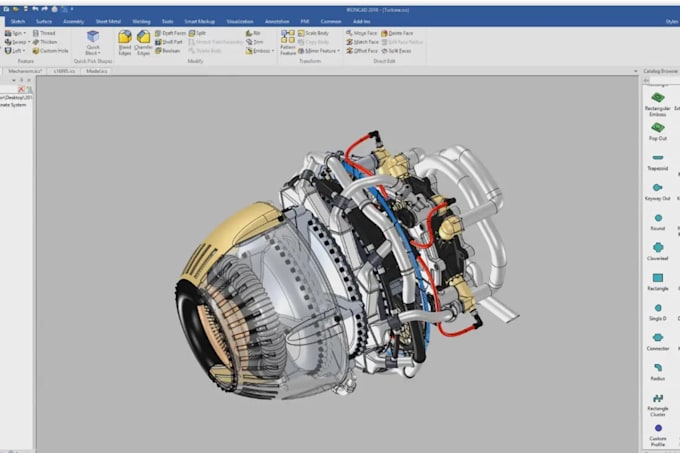Image resolution: width=680 pixels, height=453 pixels.
Task: Switch to the Common ribbon tab
Action: (x=331, y=21)
